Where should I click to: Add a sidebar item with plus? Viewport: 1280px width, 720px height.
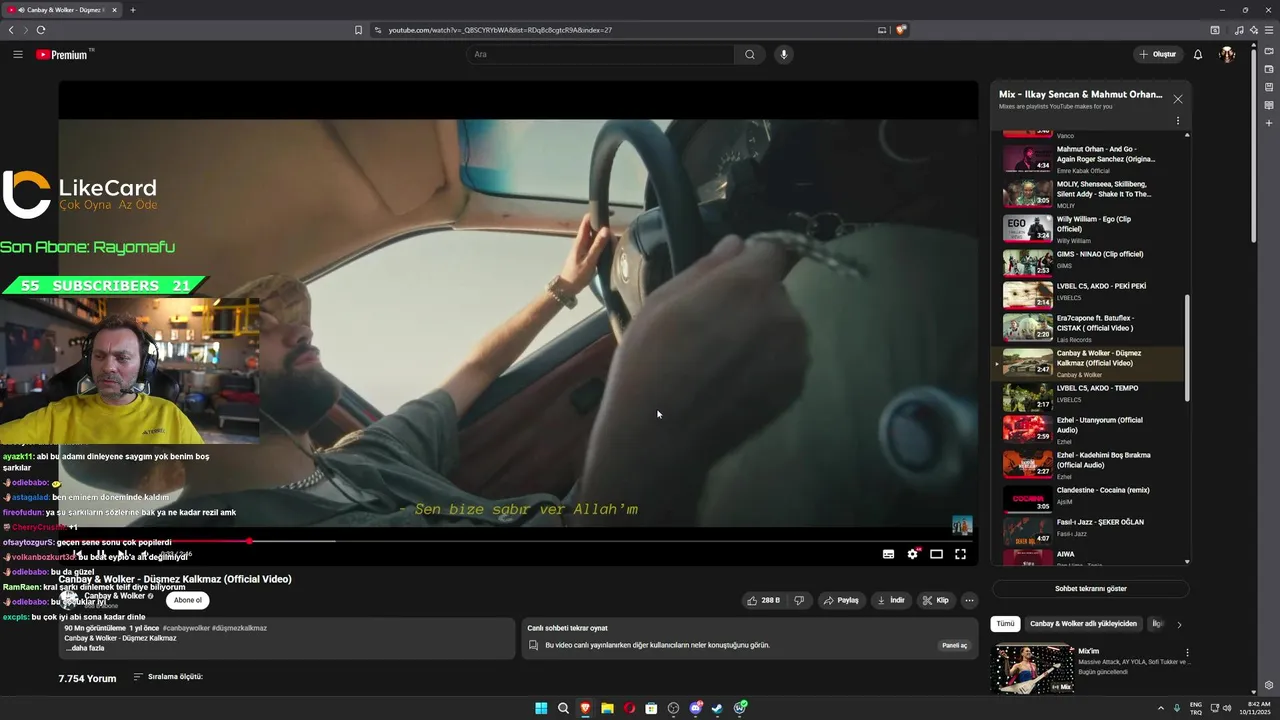(1269, 123)
